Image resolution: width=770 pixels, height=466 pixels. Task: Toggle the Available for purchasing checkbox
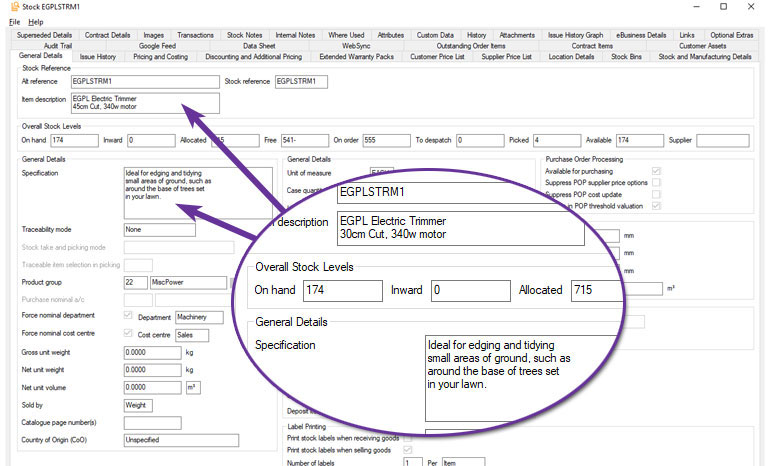(x=656, y=171)
